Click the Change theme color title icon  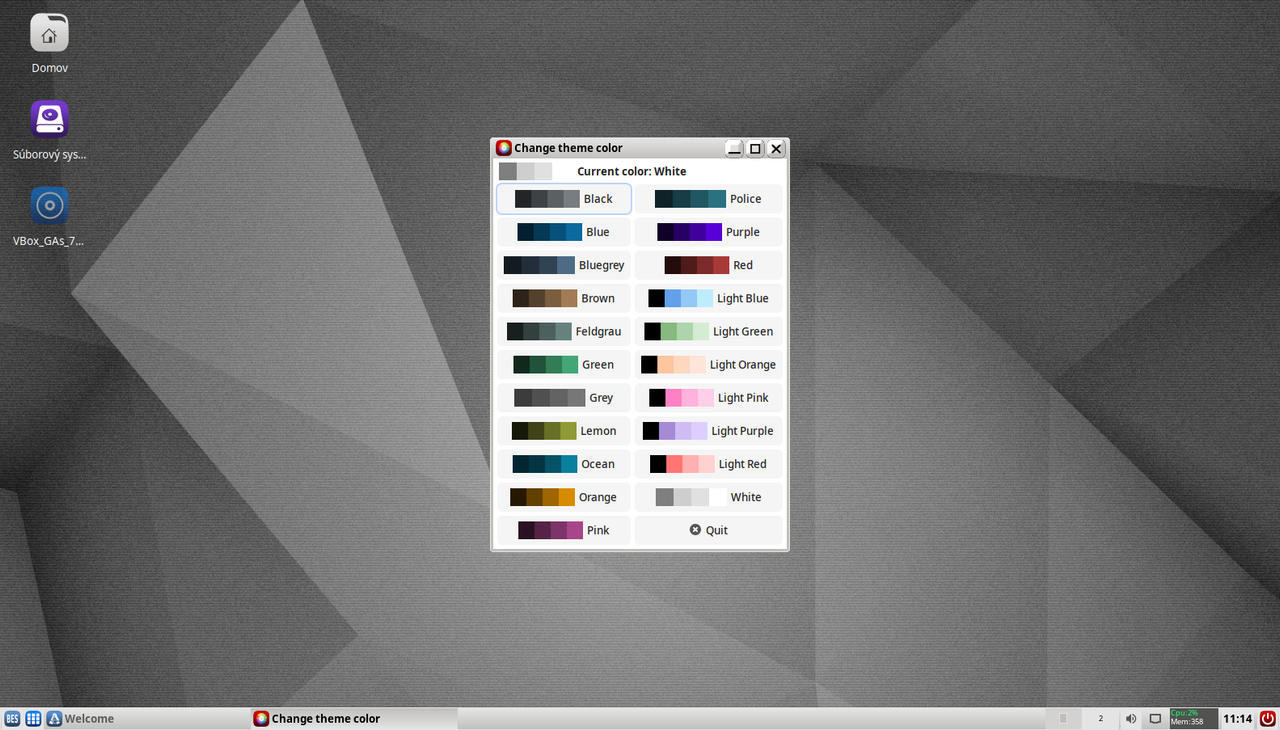[504, 148]
